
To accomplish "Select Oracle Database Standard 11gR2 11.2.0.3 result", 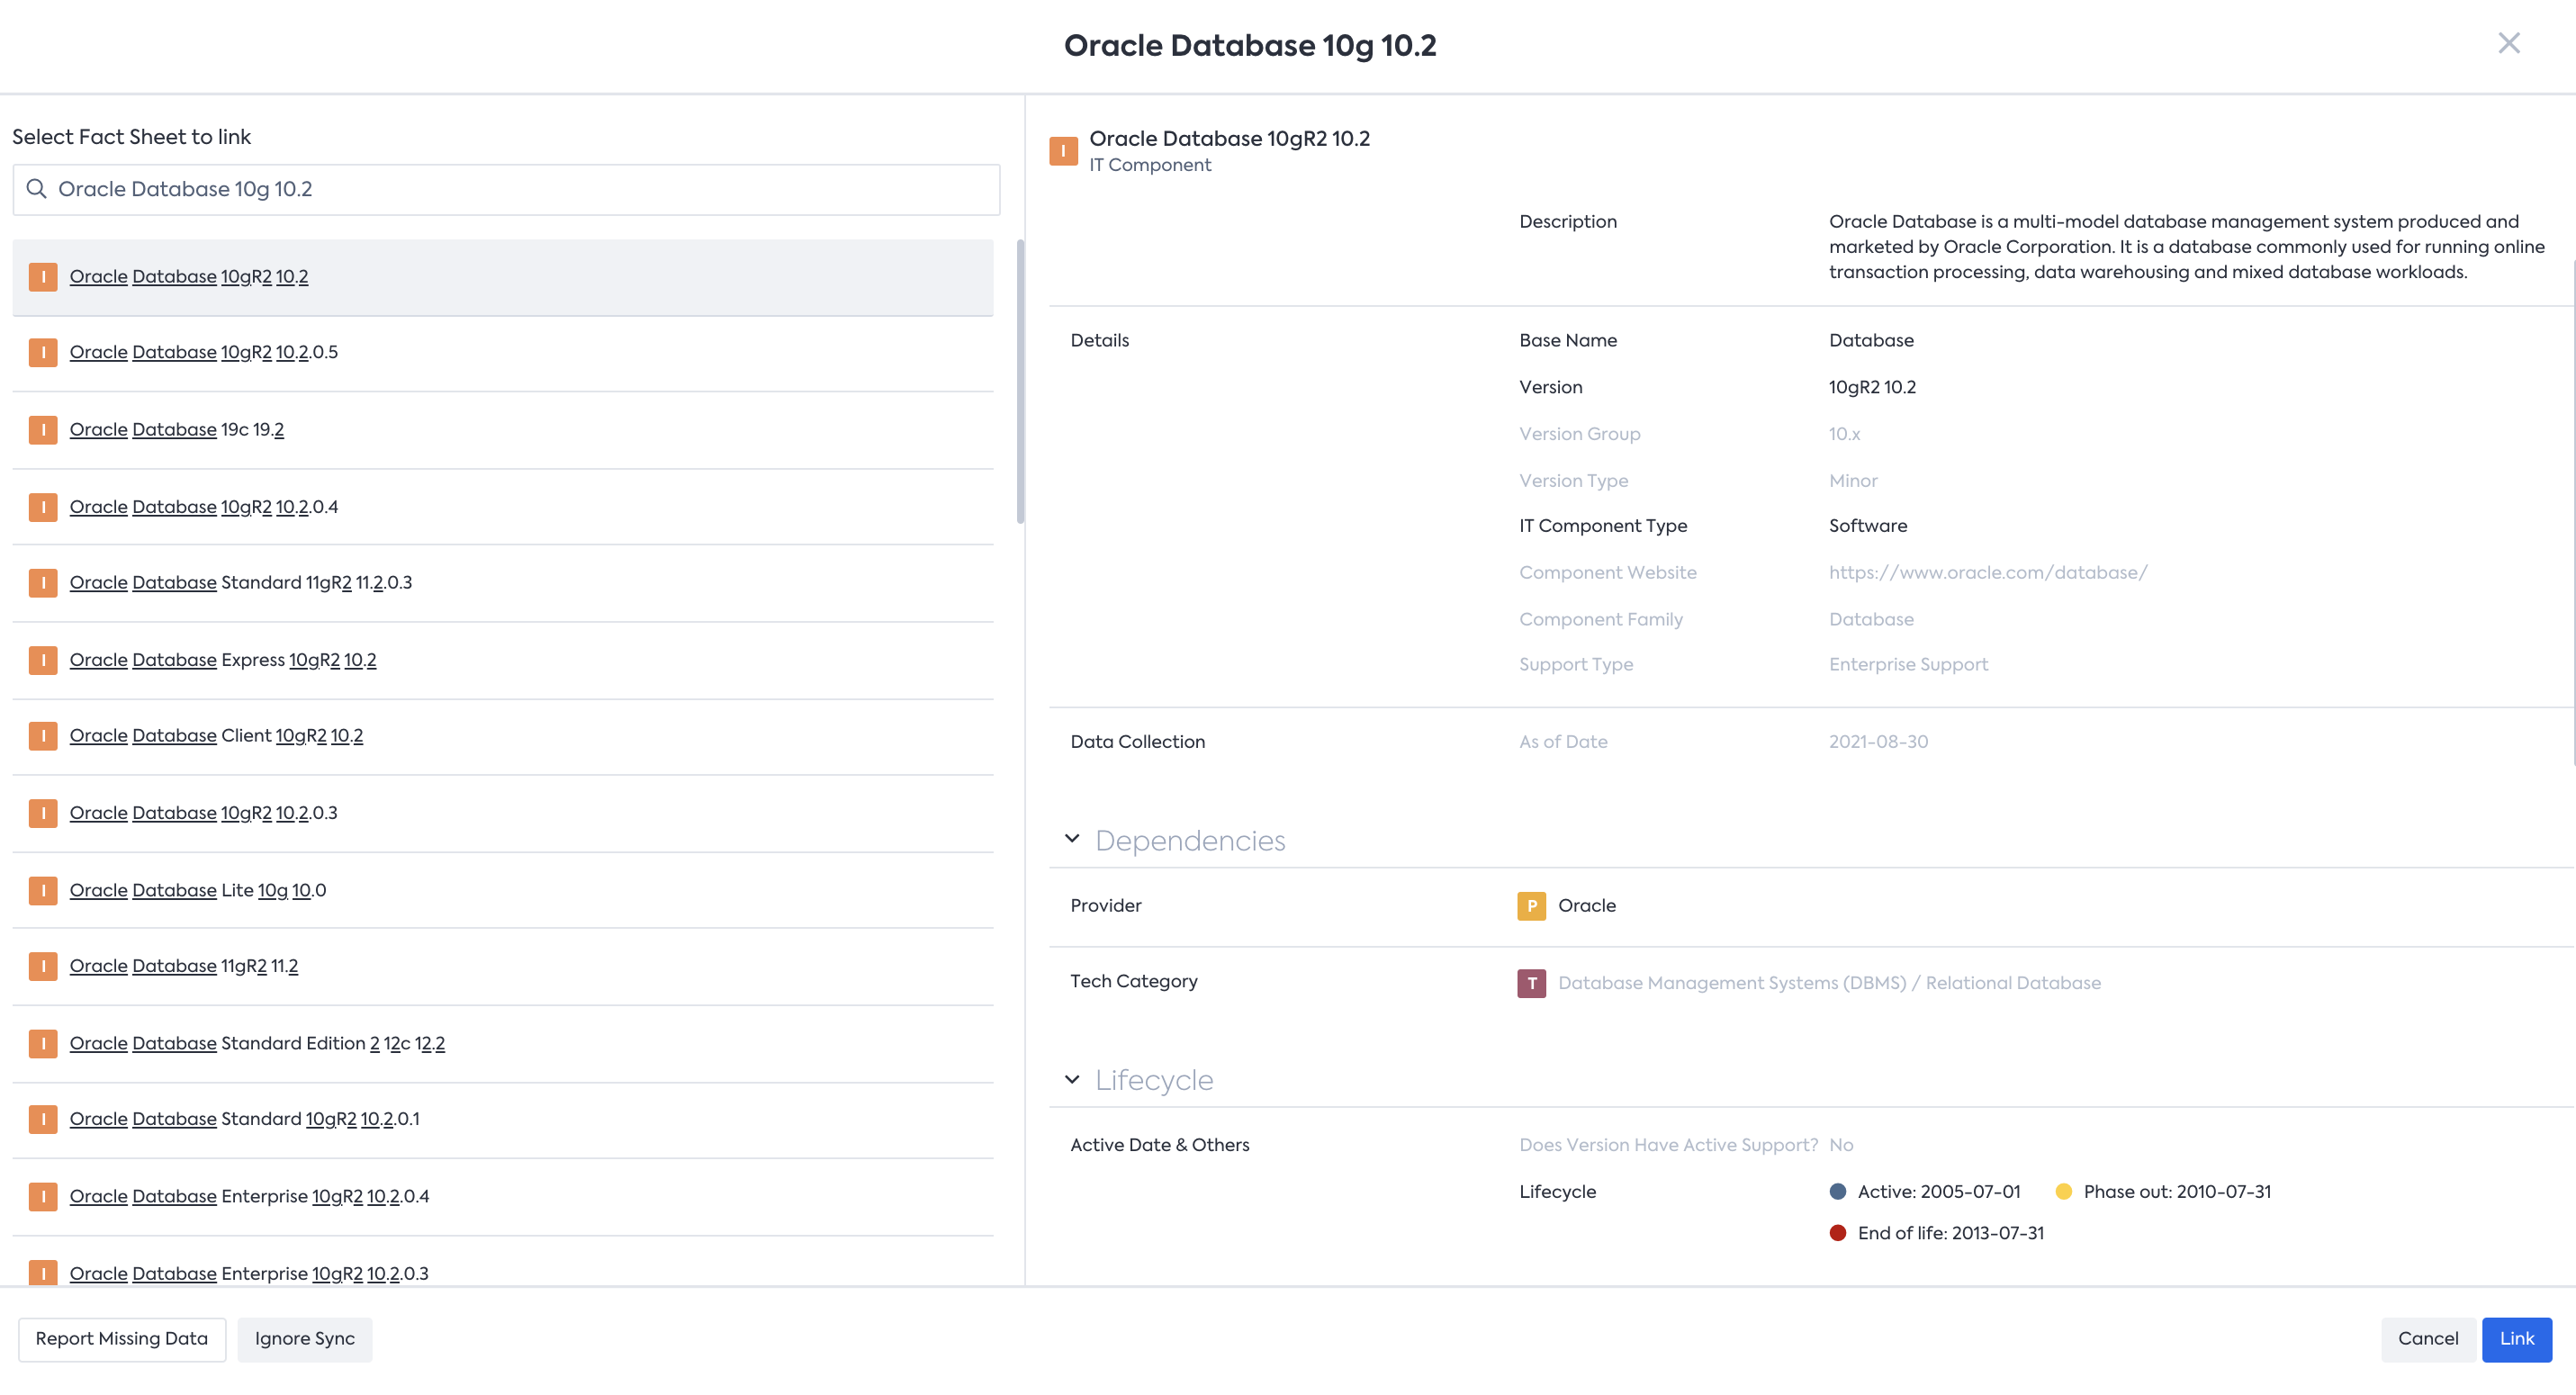I will 503,583.
